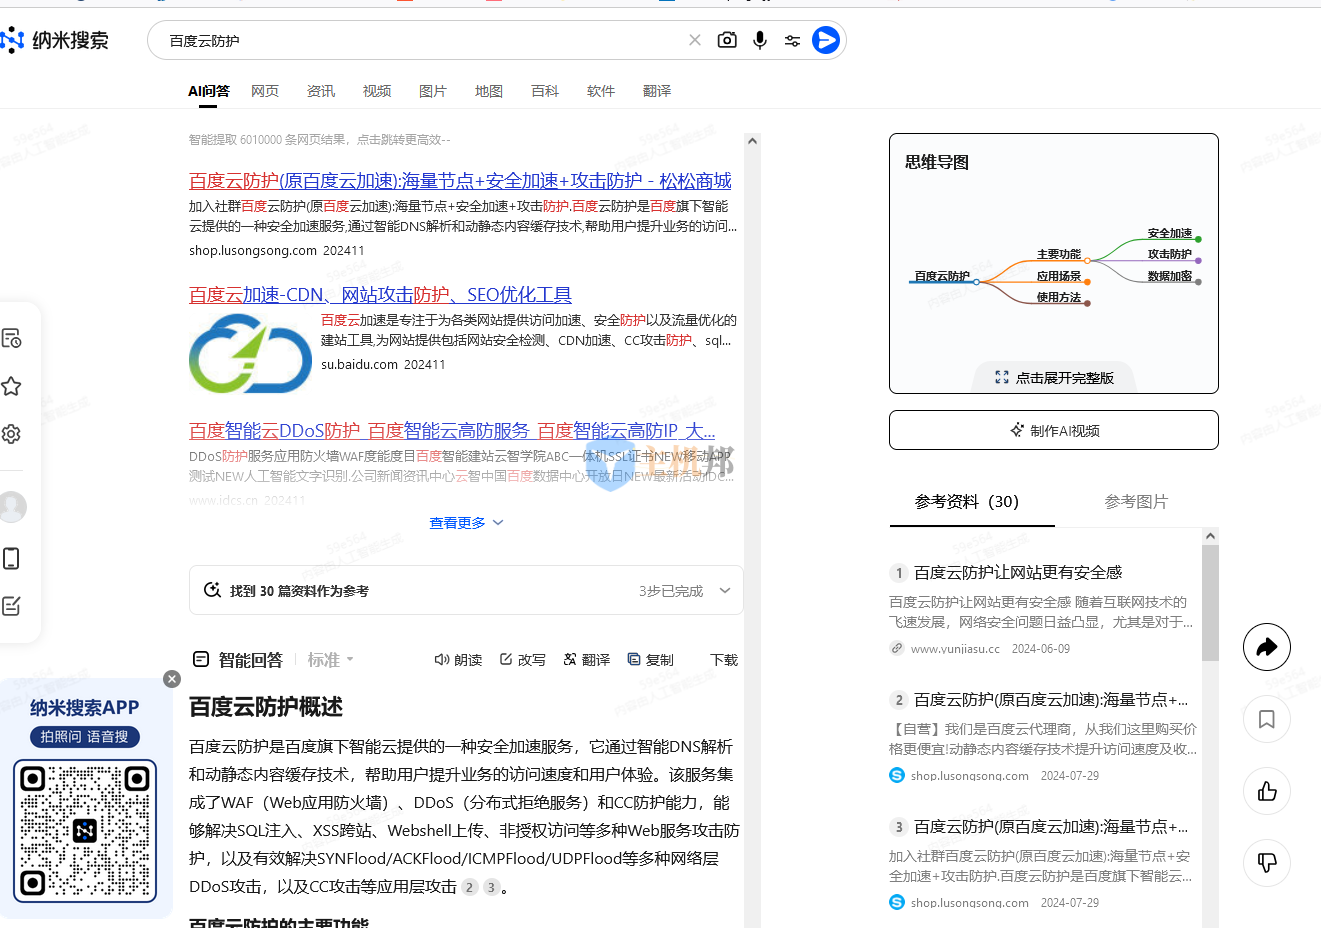Select 参考图片 tab

click(x=1136, y=502)
